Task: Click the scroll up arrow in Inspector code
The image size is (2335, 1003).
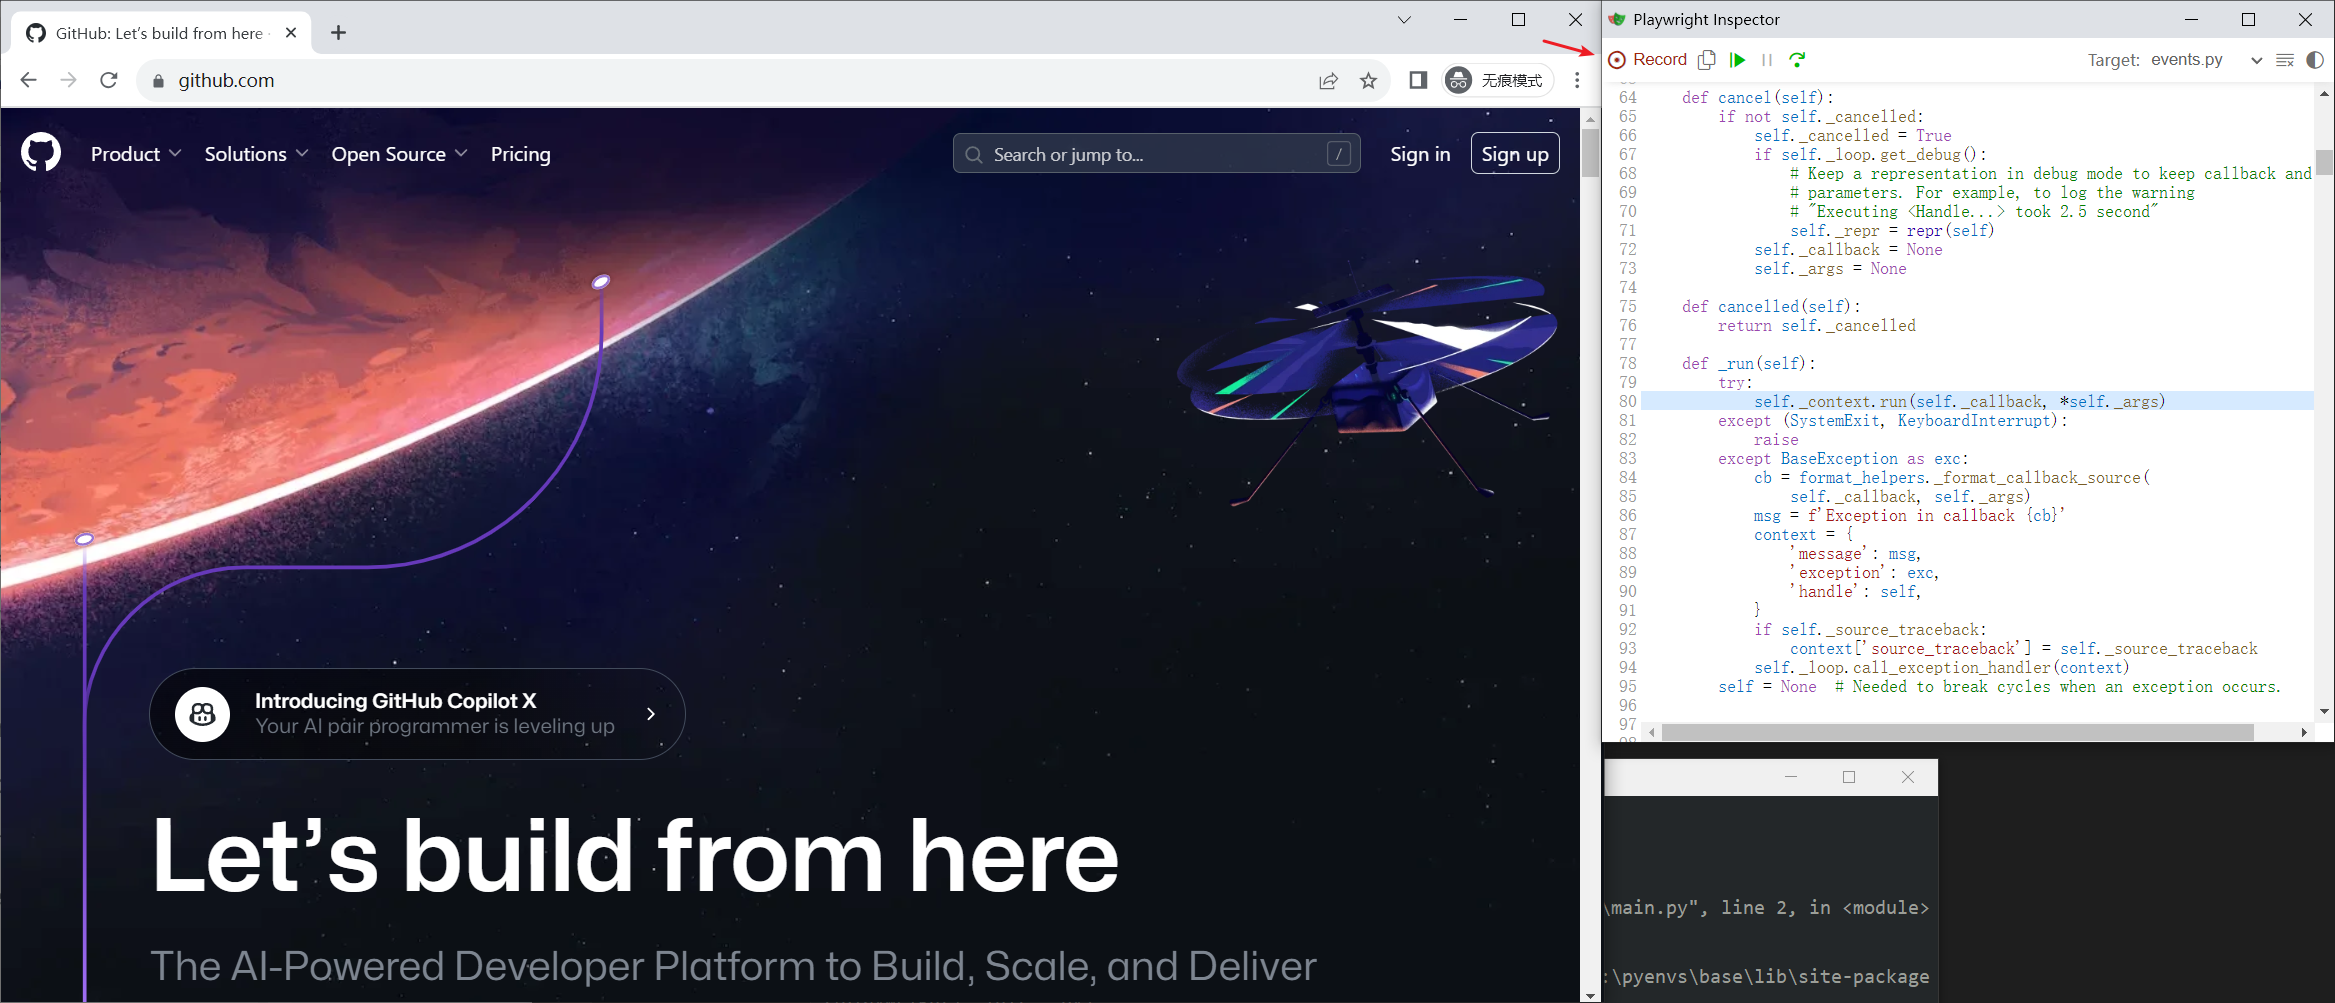Action: (x=2324, y=94)
